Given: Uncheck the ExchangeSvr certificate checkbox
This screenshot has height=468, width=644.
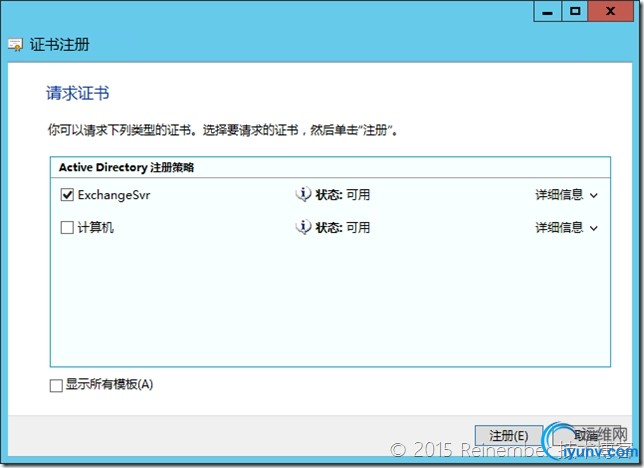Looking at the screenshot, I should 67,194.
